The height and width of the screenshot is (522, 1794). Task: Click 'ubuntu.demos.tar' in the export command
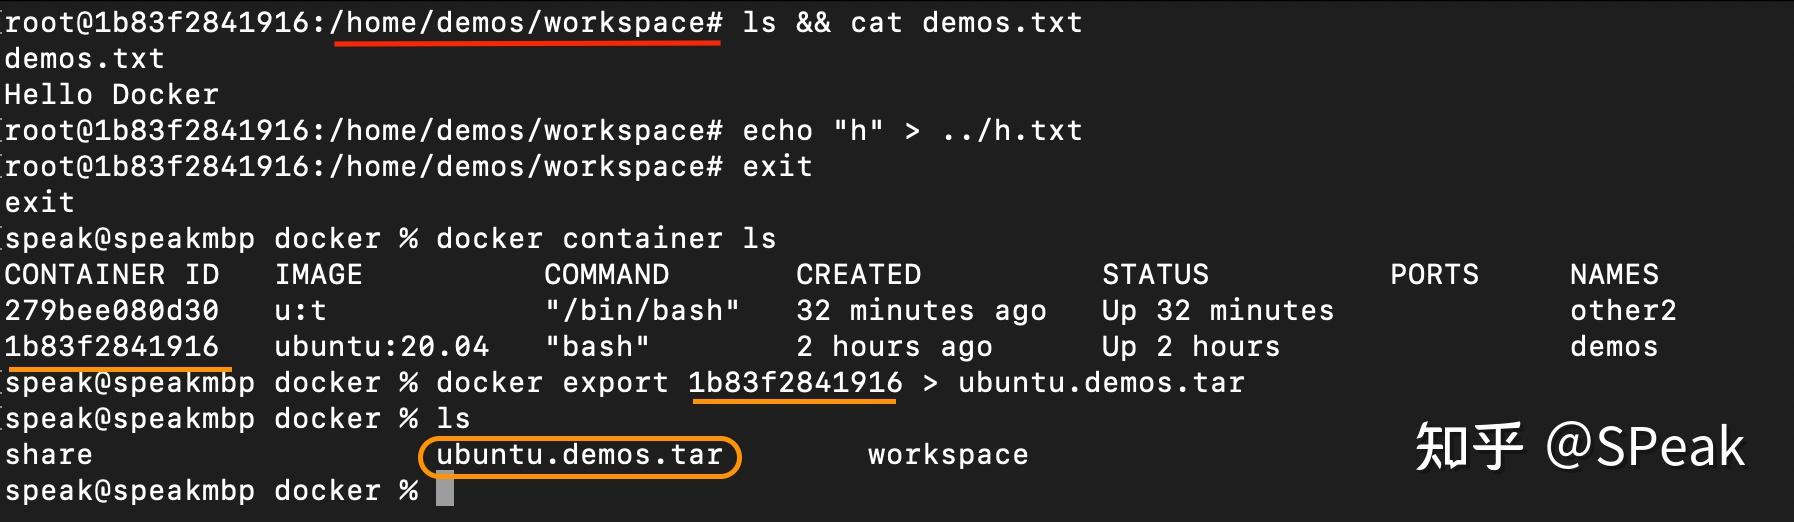(x=1102, y=383)
